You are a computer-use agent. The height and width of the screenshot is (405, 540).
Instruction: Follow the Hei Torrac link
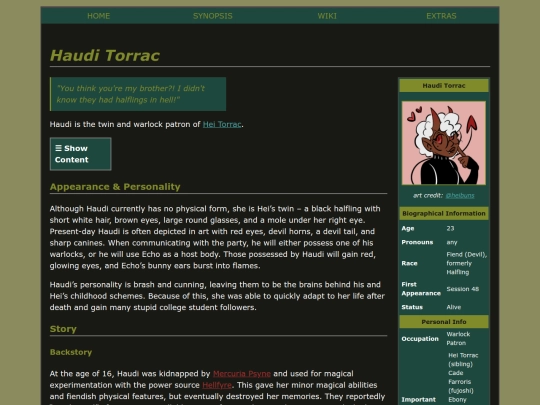222,124
